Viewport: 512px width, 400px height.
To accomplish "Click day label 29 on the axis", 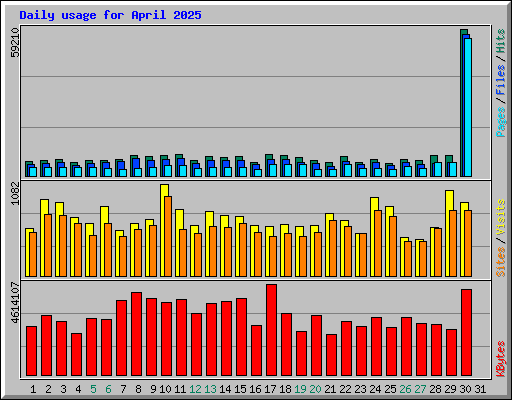I will pos(450,389).
